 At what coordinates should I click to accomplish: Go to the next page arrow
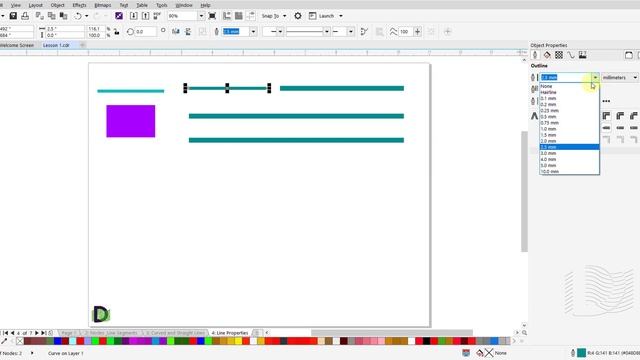point(37,333)
